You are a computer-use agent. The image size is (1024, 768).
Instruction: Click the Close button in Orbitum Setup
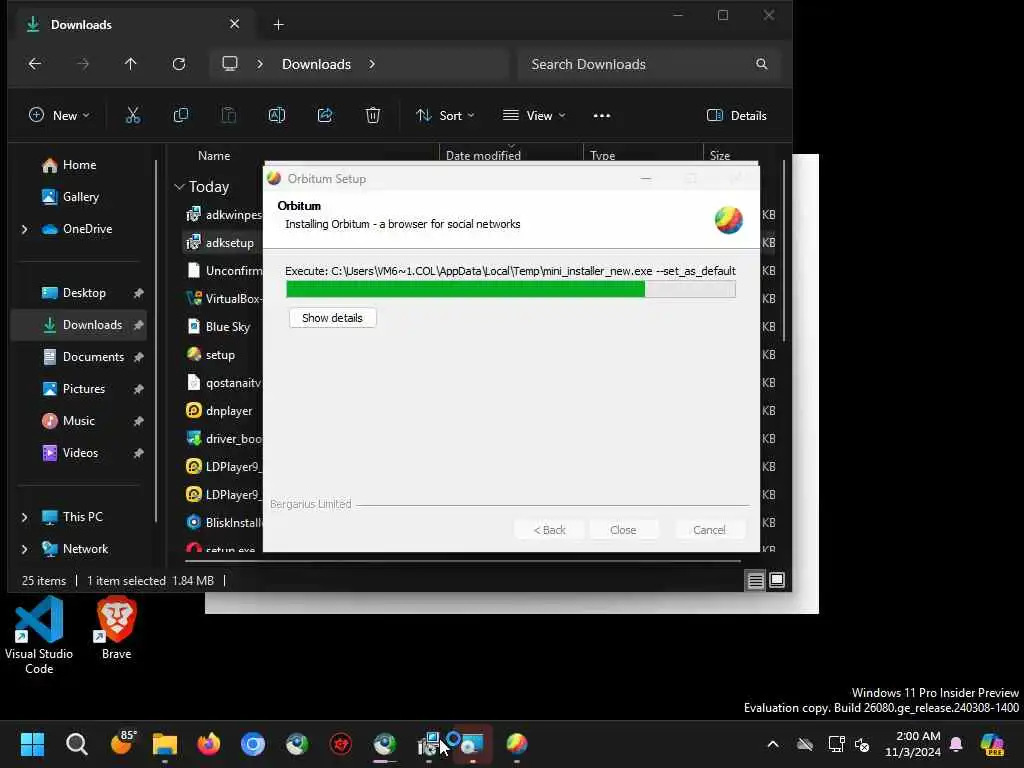tap(623, 530)
